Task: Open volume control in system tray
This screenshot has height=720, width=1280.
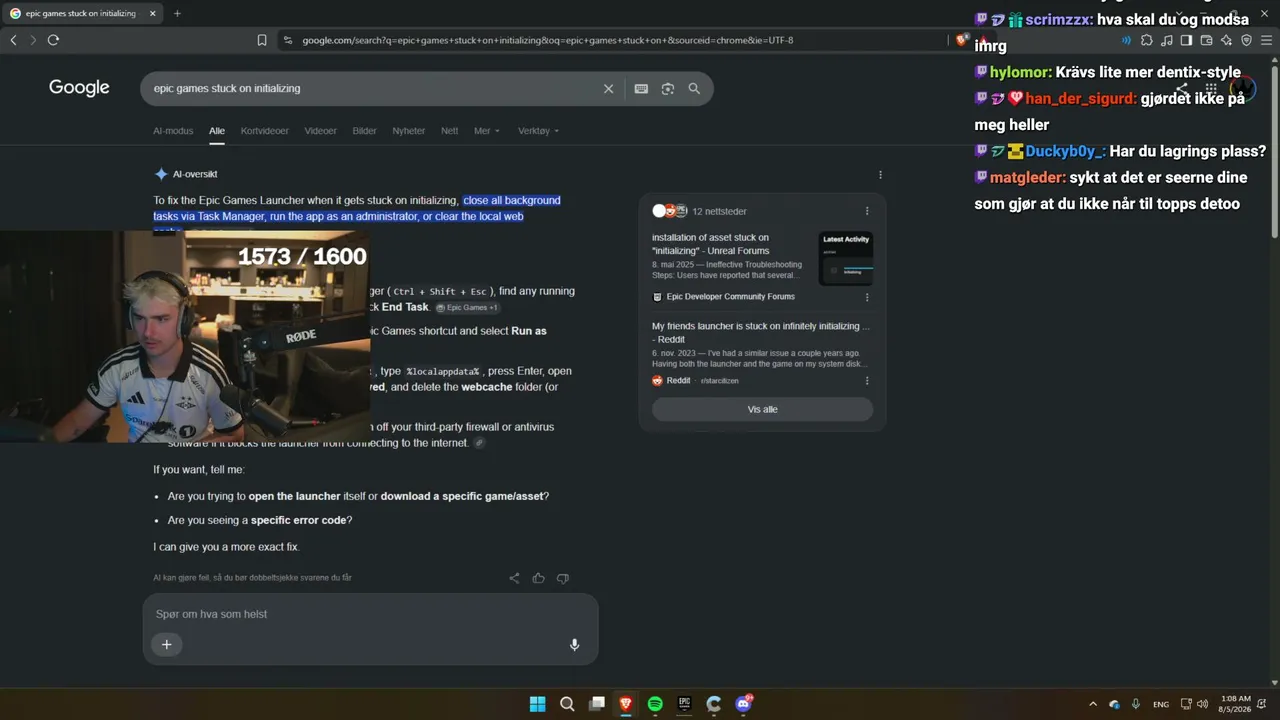Action: [1202, 704]
